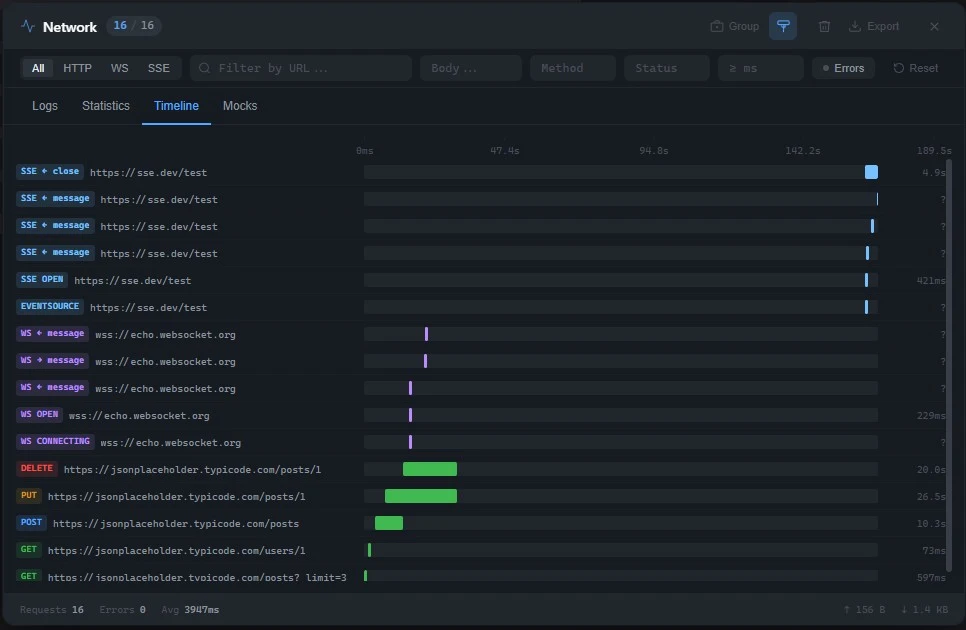Select the SSE close request row badge
Screen dimensions: 966x630
tap(50, 172)
